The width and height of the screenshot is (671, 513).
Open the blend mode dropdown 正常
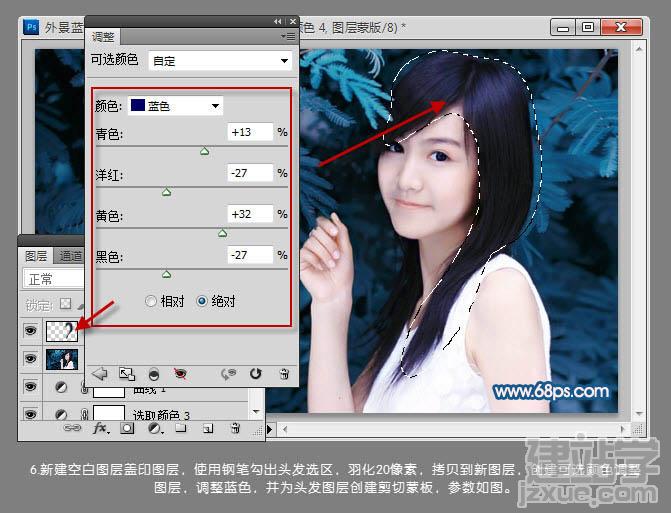point(54,279)
